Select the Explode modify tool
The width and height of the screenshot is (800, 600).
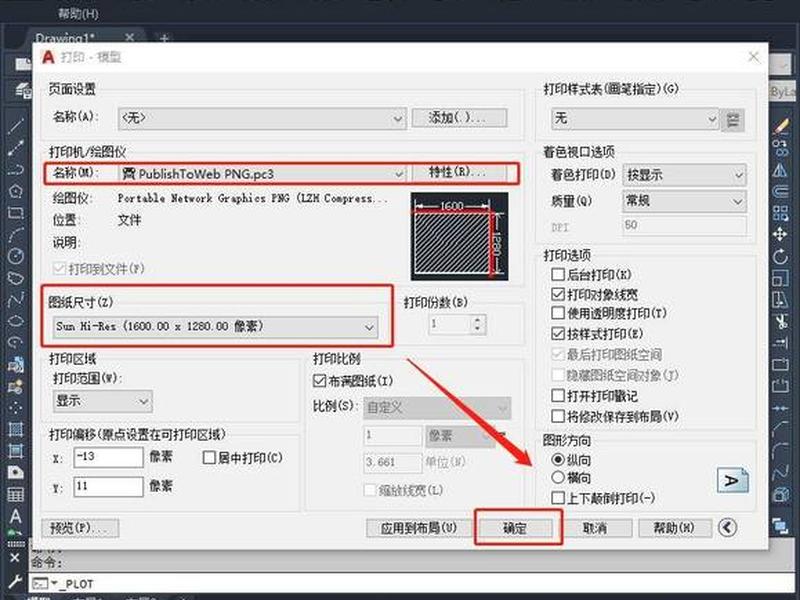click(x=781, y=494)
